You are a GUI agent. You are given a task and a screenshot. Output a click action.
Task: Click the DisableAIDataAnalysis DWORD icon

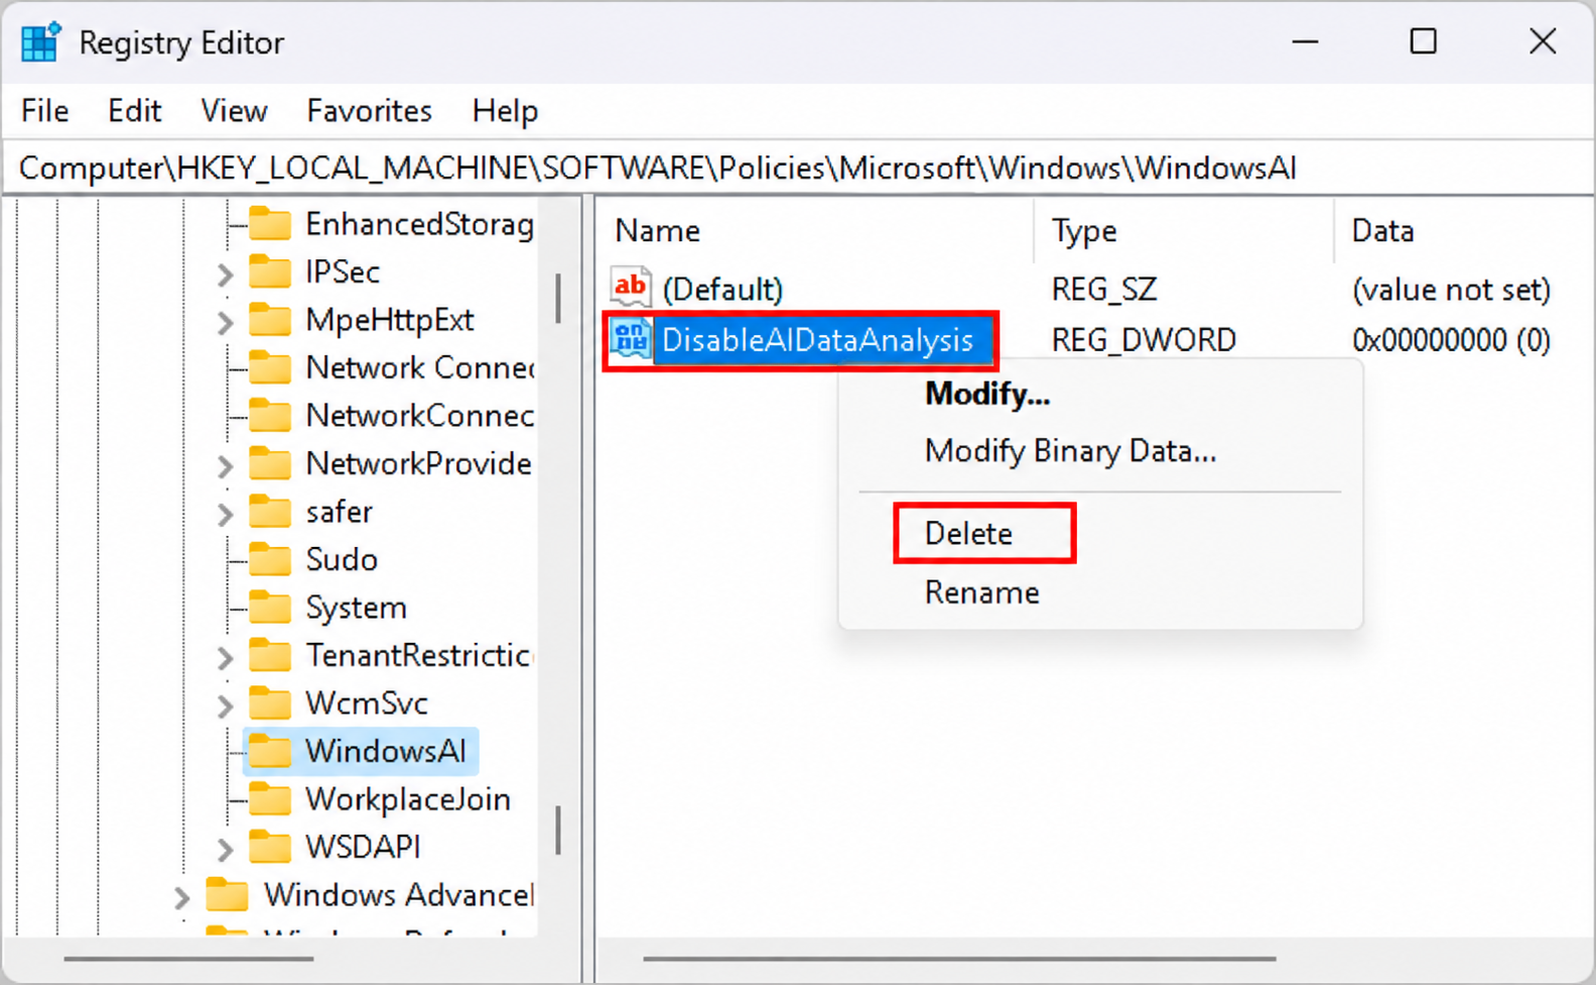(631, 340)
